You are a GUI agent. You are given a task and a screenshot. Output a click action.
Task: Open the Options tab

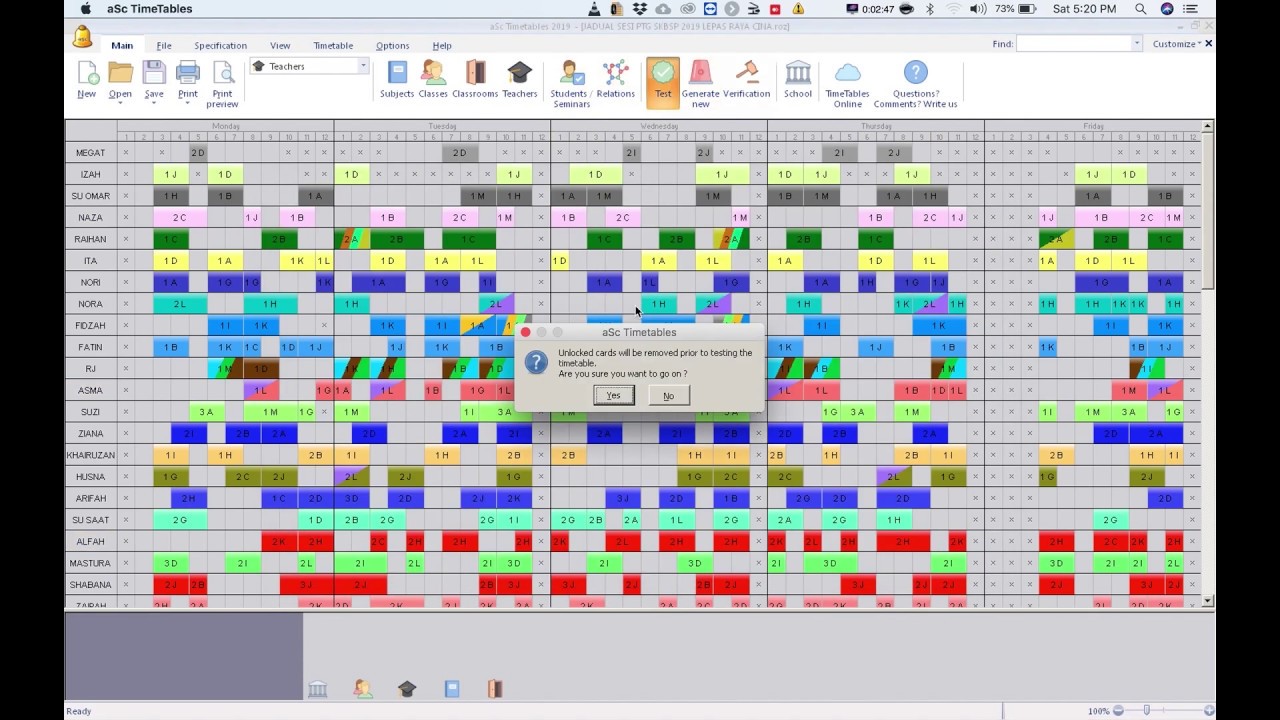(x=392, y=45)
